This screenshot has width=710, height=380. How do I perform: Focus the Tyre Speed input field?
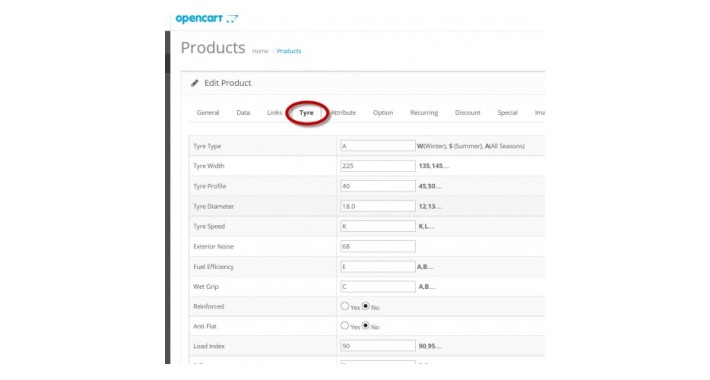[x=378, y=226]
